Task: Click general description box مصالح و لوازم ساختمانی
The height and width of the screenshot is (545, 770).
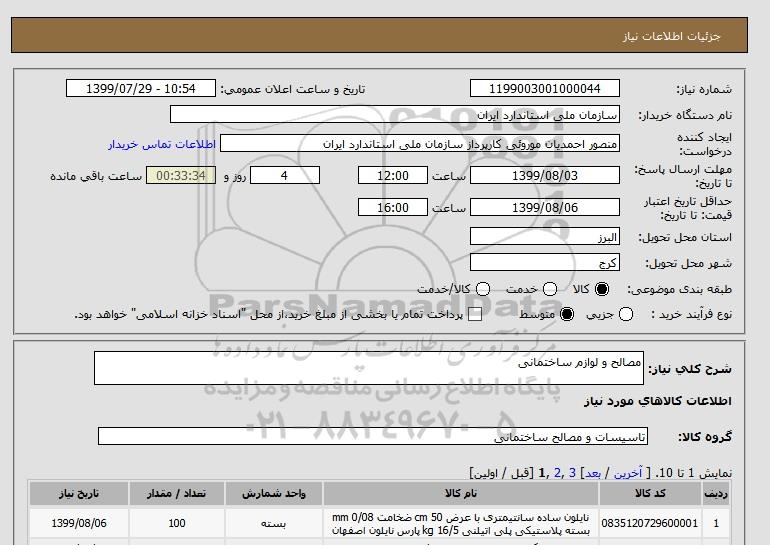Action: [x=369, y=368]
